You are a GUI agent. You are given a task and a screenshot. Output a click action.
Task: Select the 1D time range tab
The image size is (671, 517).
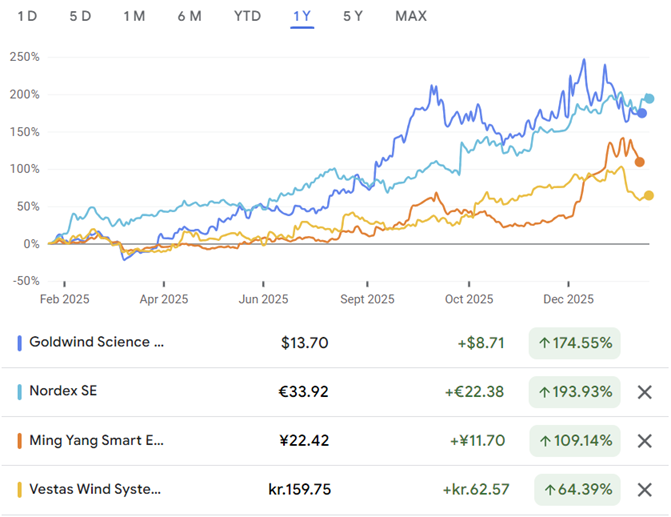27,16
